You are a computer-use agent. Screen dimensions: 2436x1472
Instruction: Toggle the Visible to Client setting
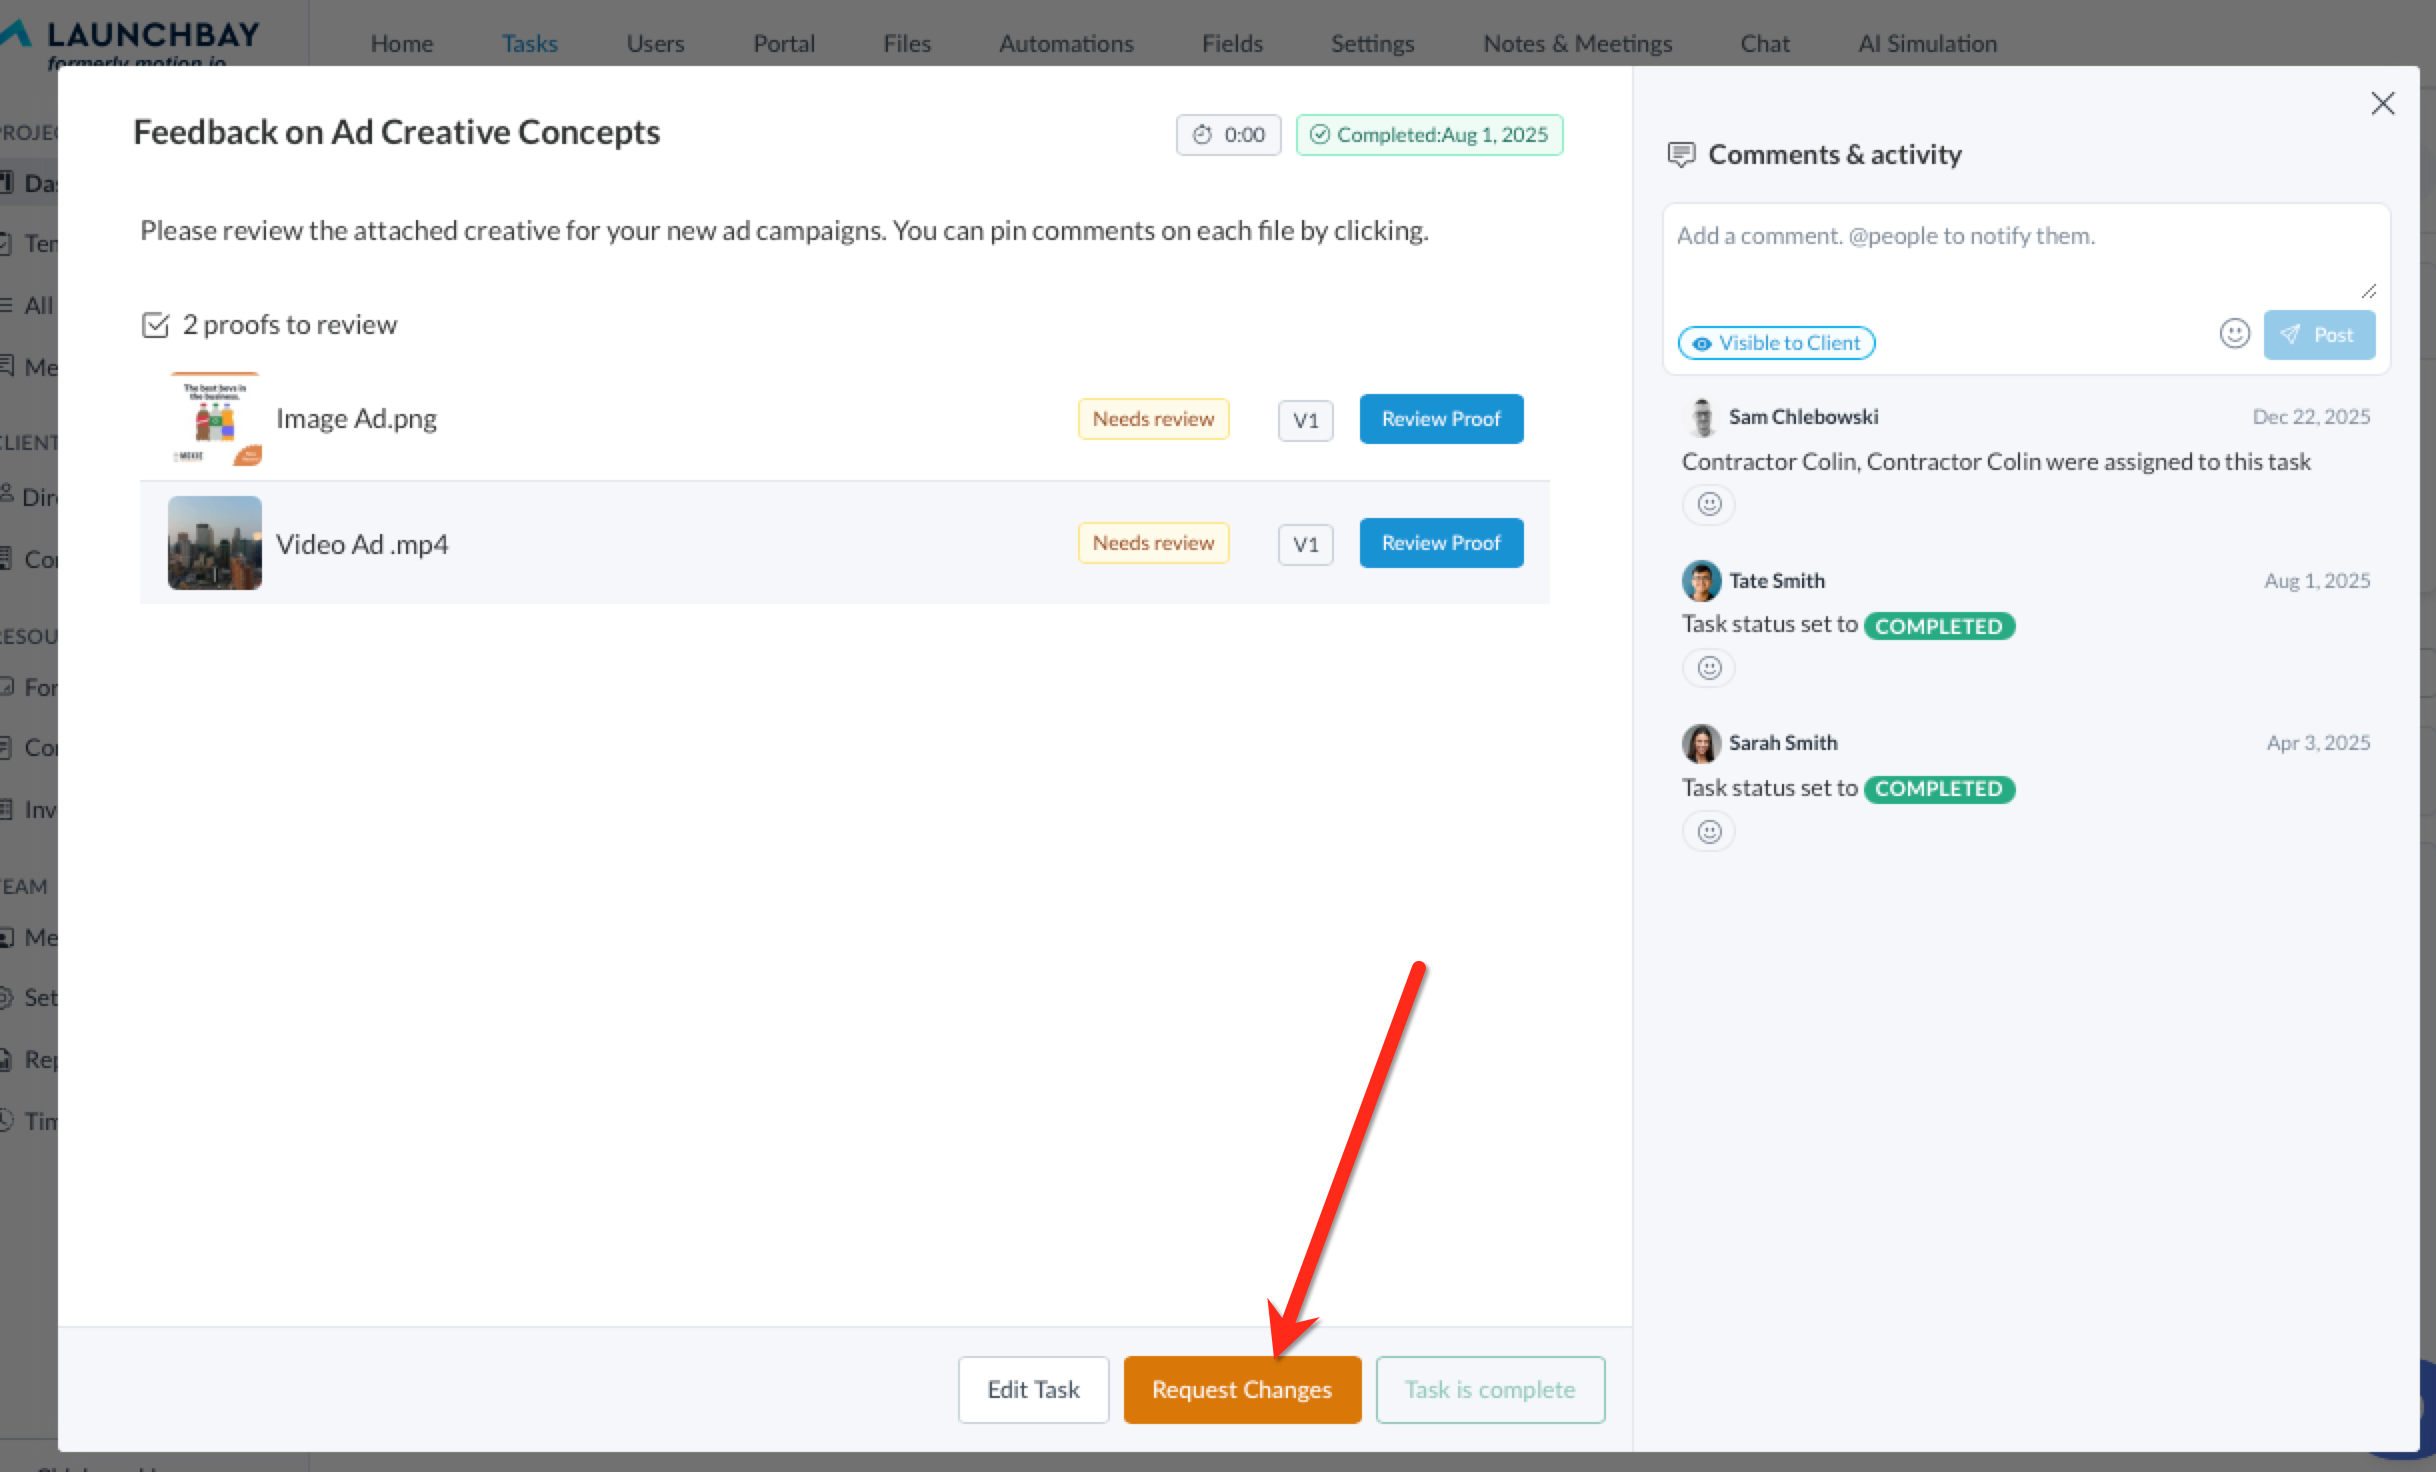pyautogui.click(x=1776, y=343)
